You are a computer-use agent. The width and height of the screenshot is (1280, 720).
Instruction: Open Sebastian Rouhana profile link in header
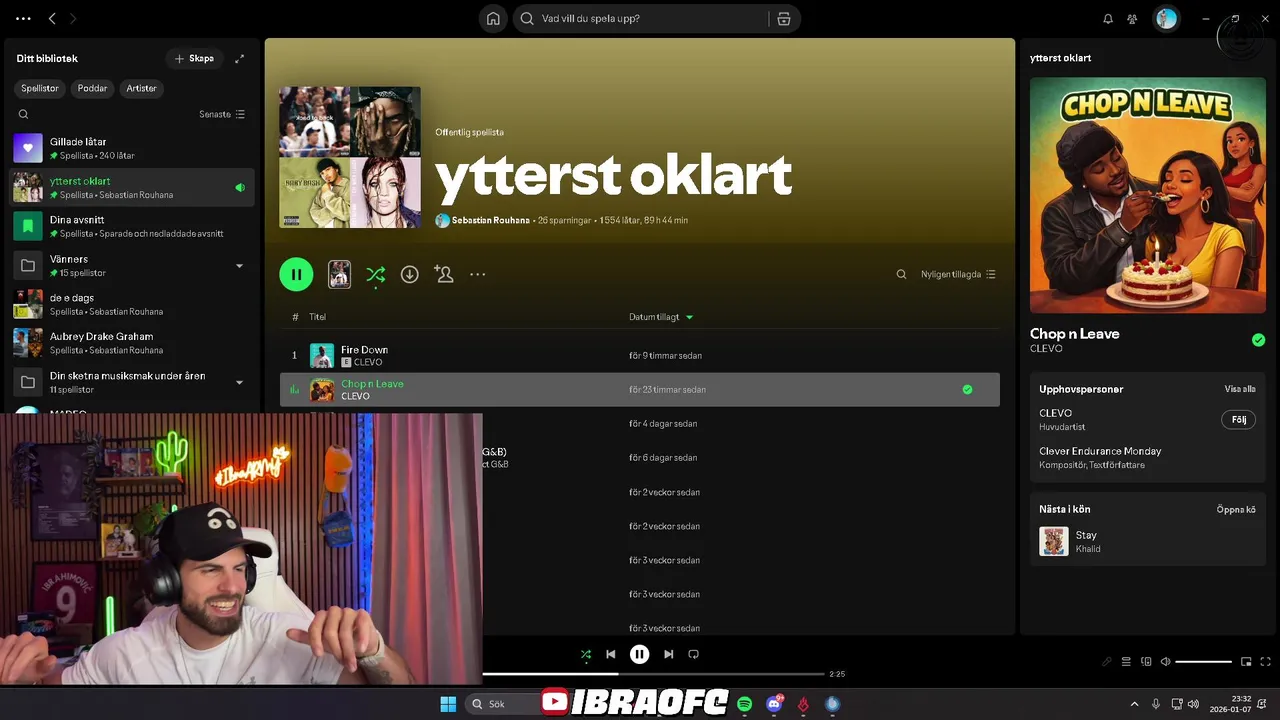(490, 220)
